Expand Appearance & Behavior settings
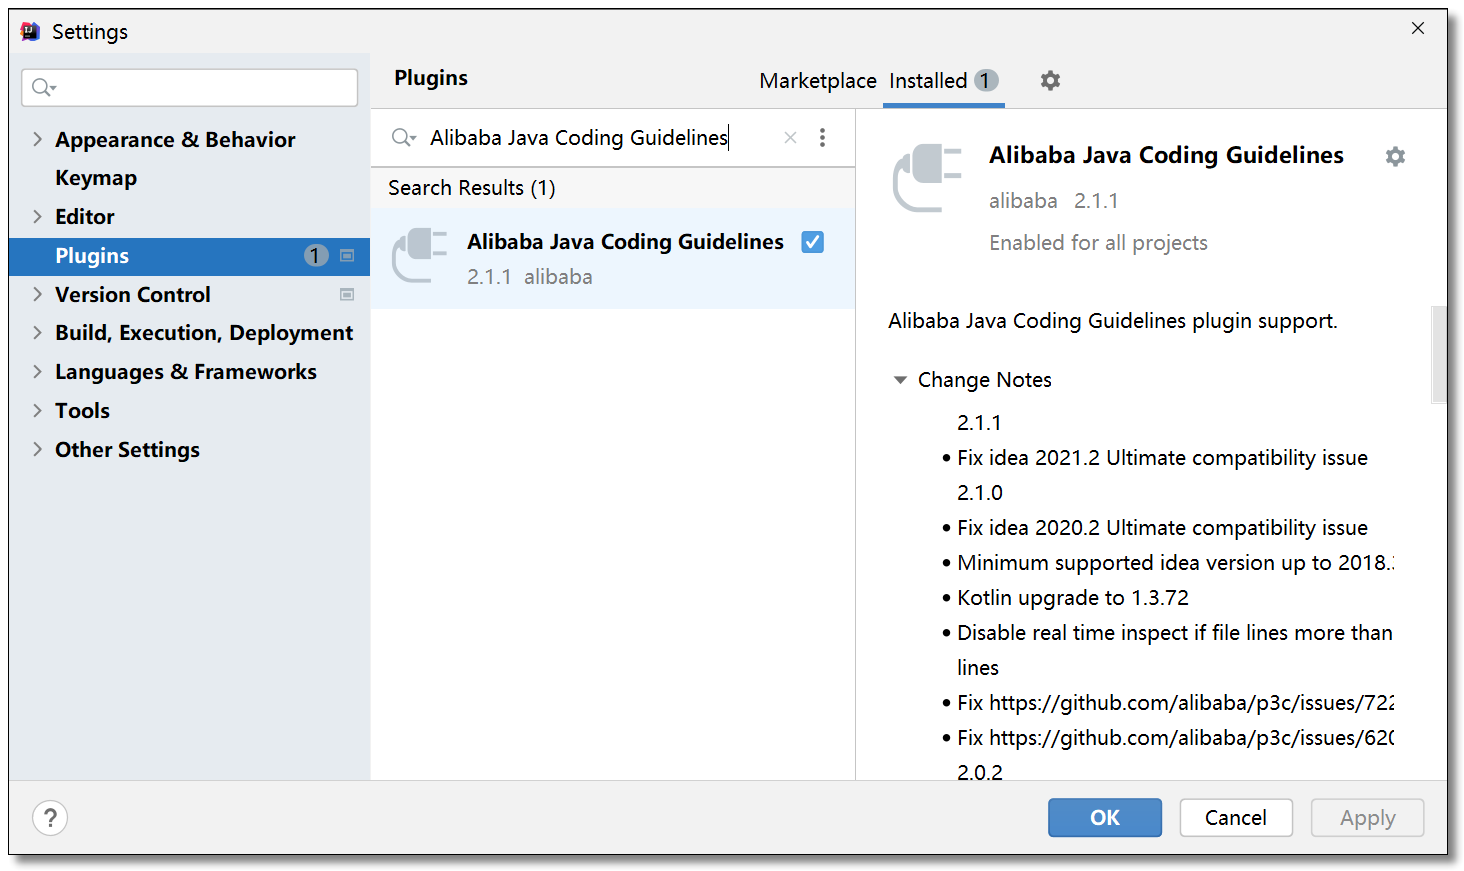The image size is (1464, 871). point(37,139)
